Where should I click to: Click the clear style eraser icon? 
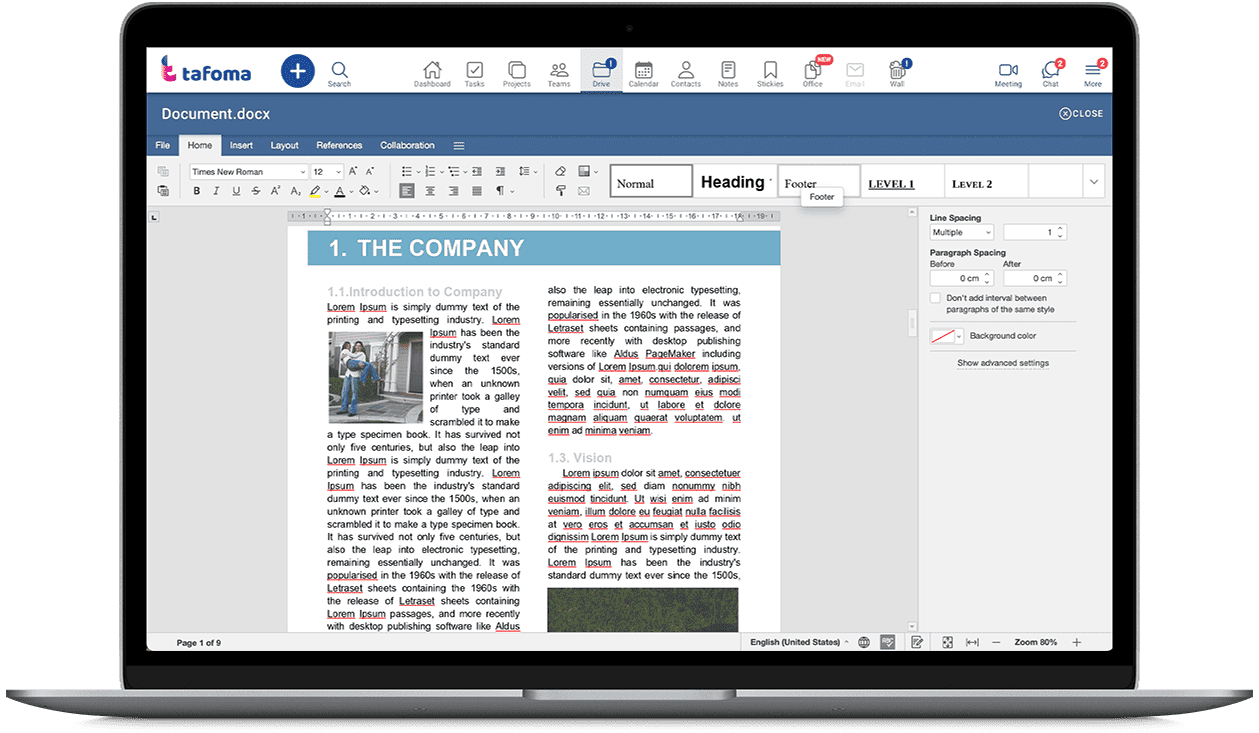coord(560,172)
